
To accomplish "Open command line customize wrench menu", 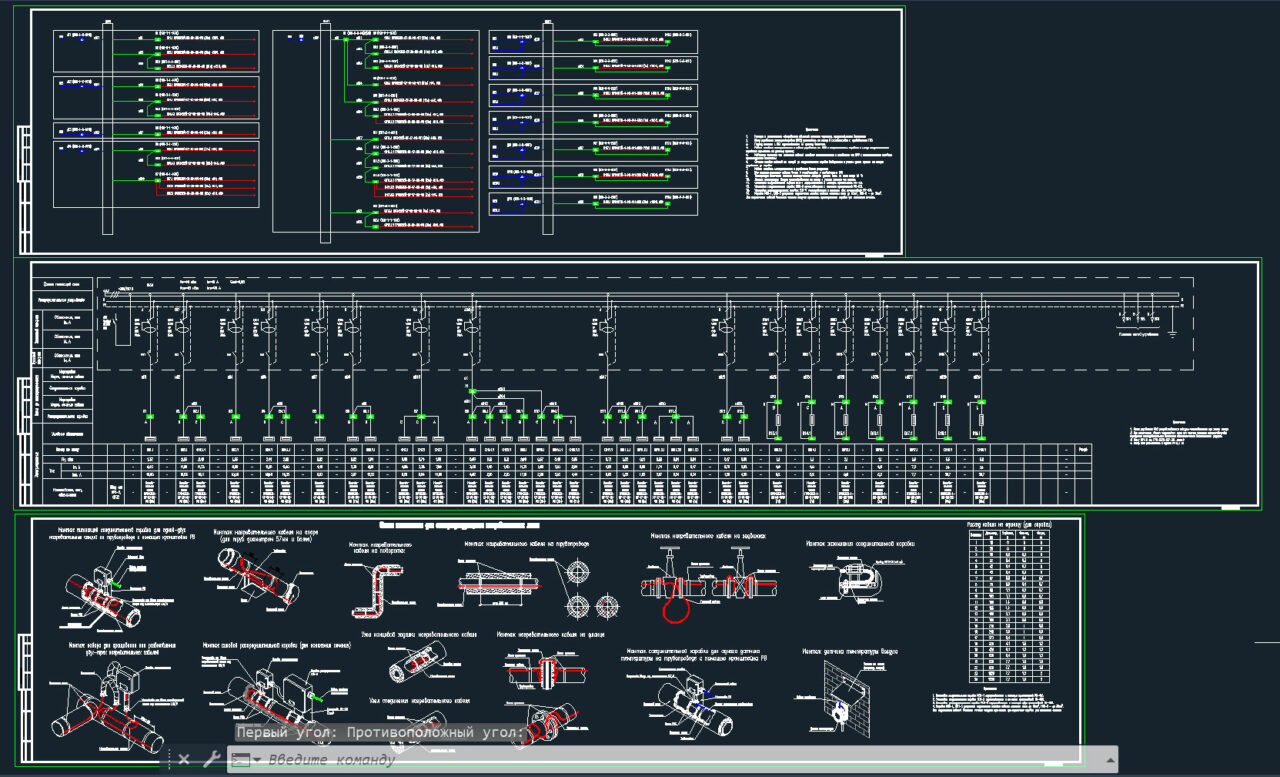I will pos(211,760).
